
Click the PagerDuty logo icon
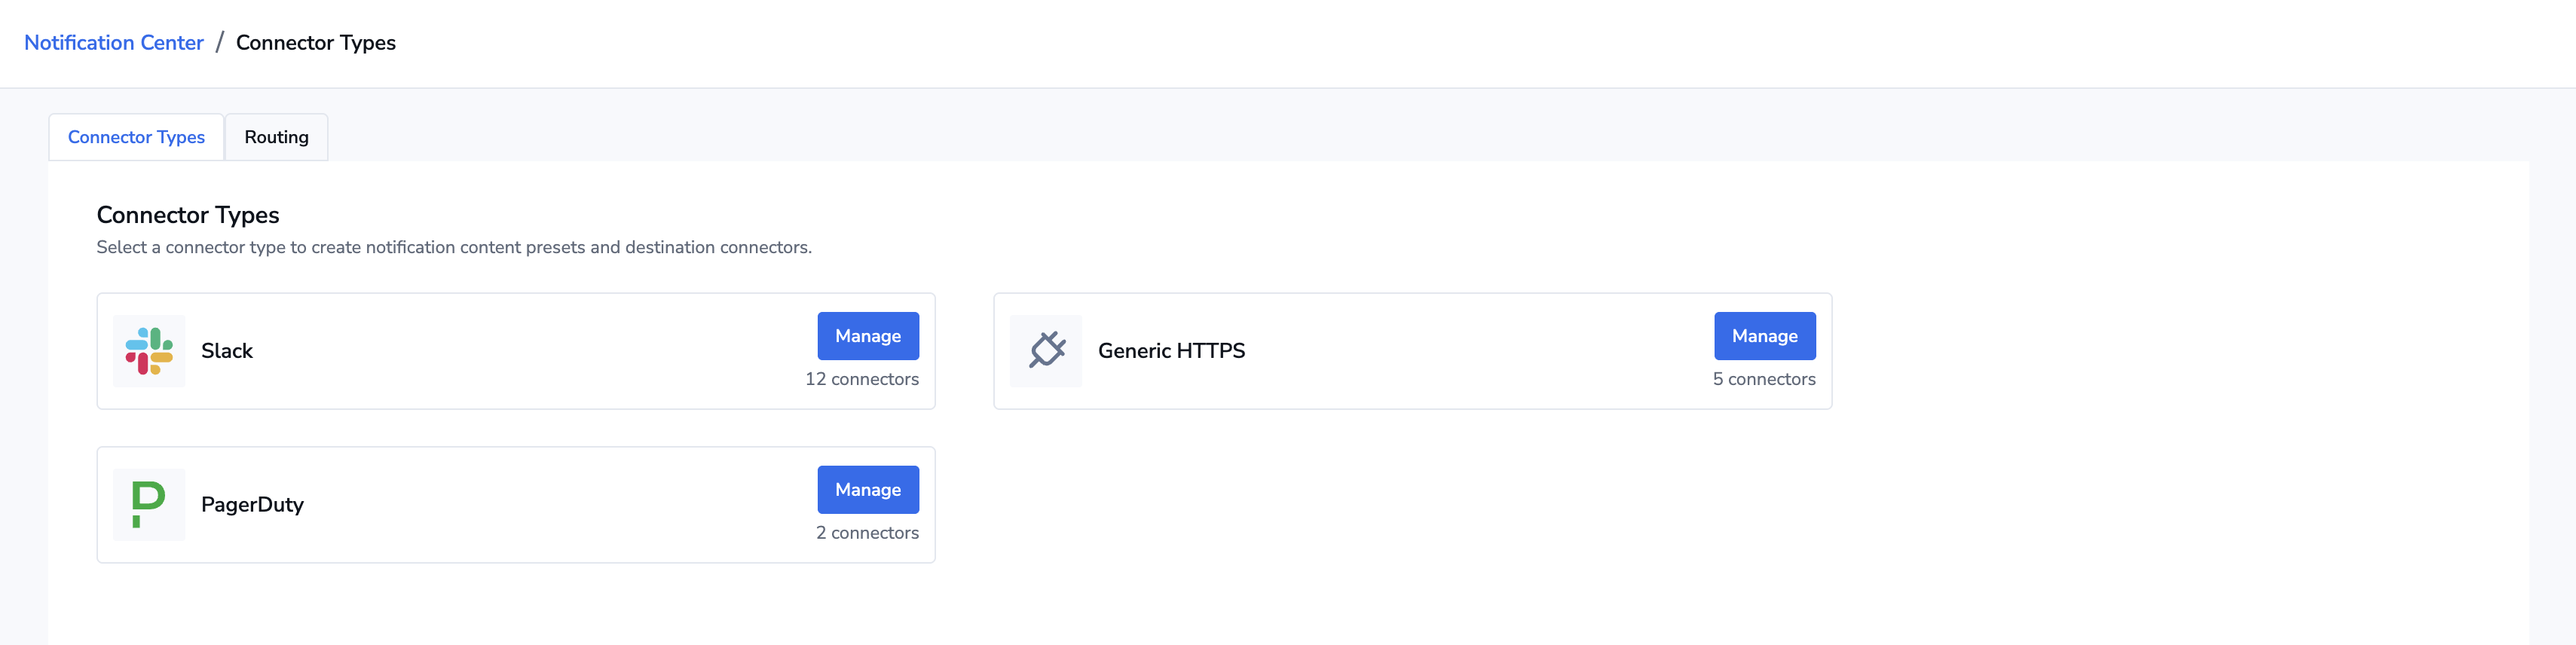point(149,505)
